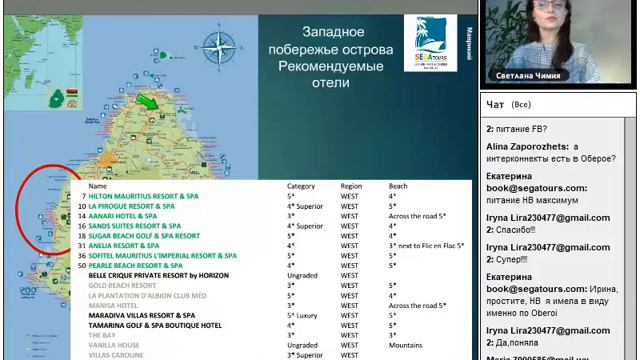
Task: Select MANISA HOTEL entry
Action: tap(113, 305)
